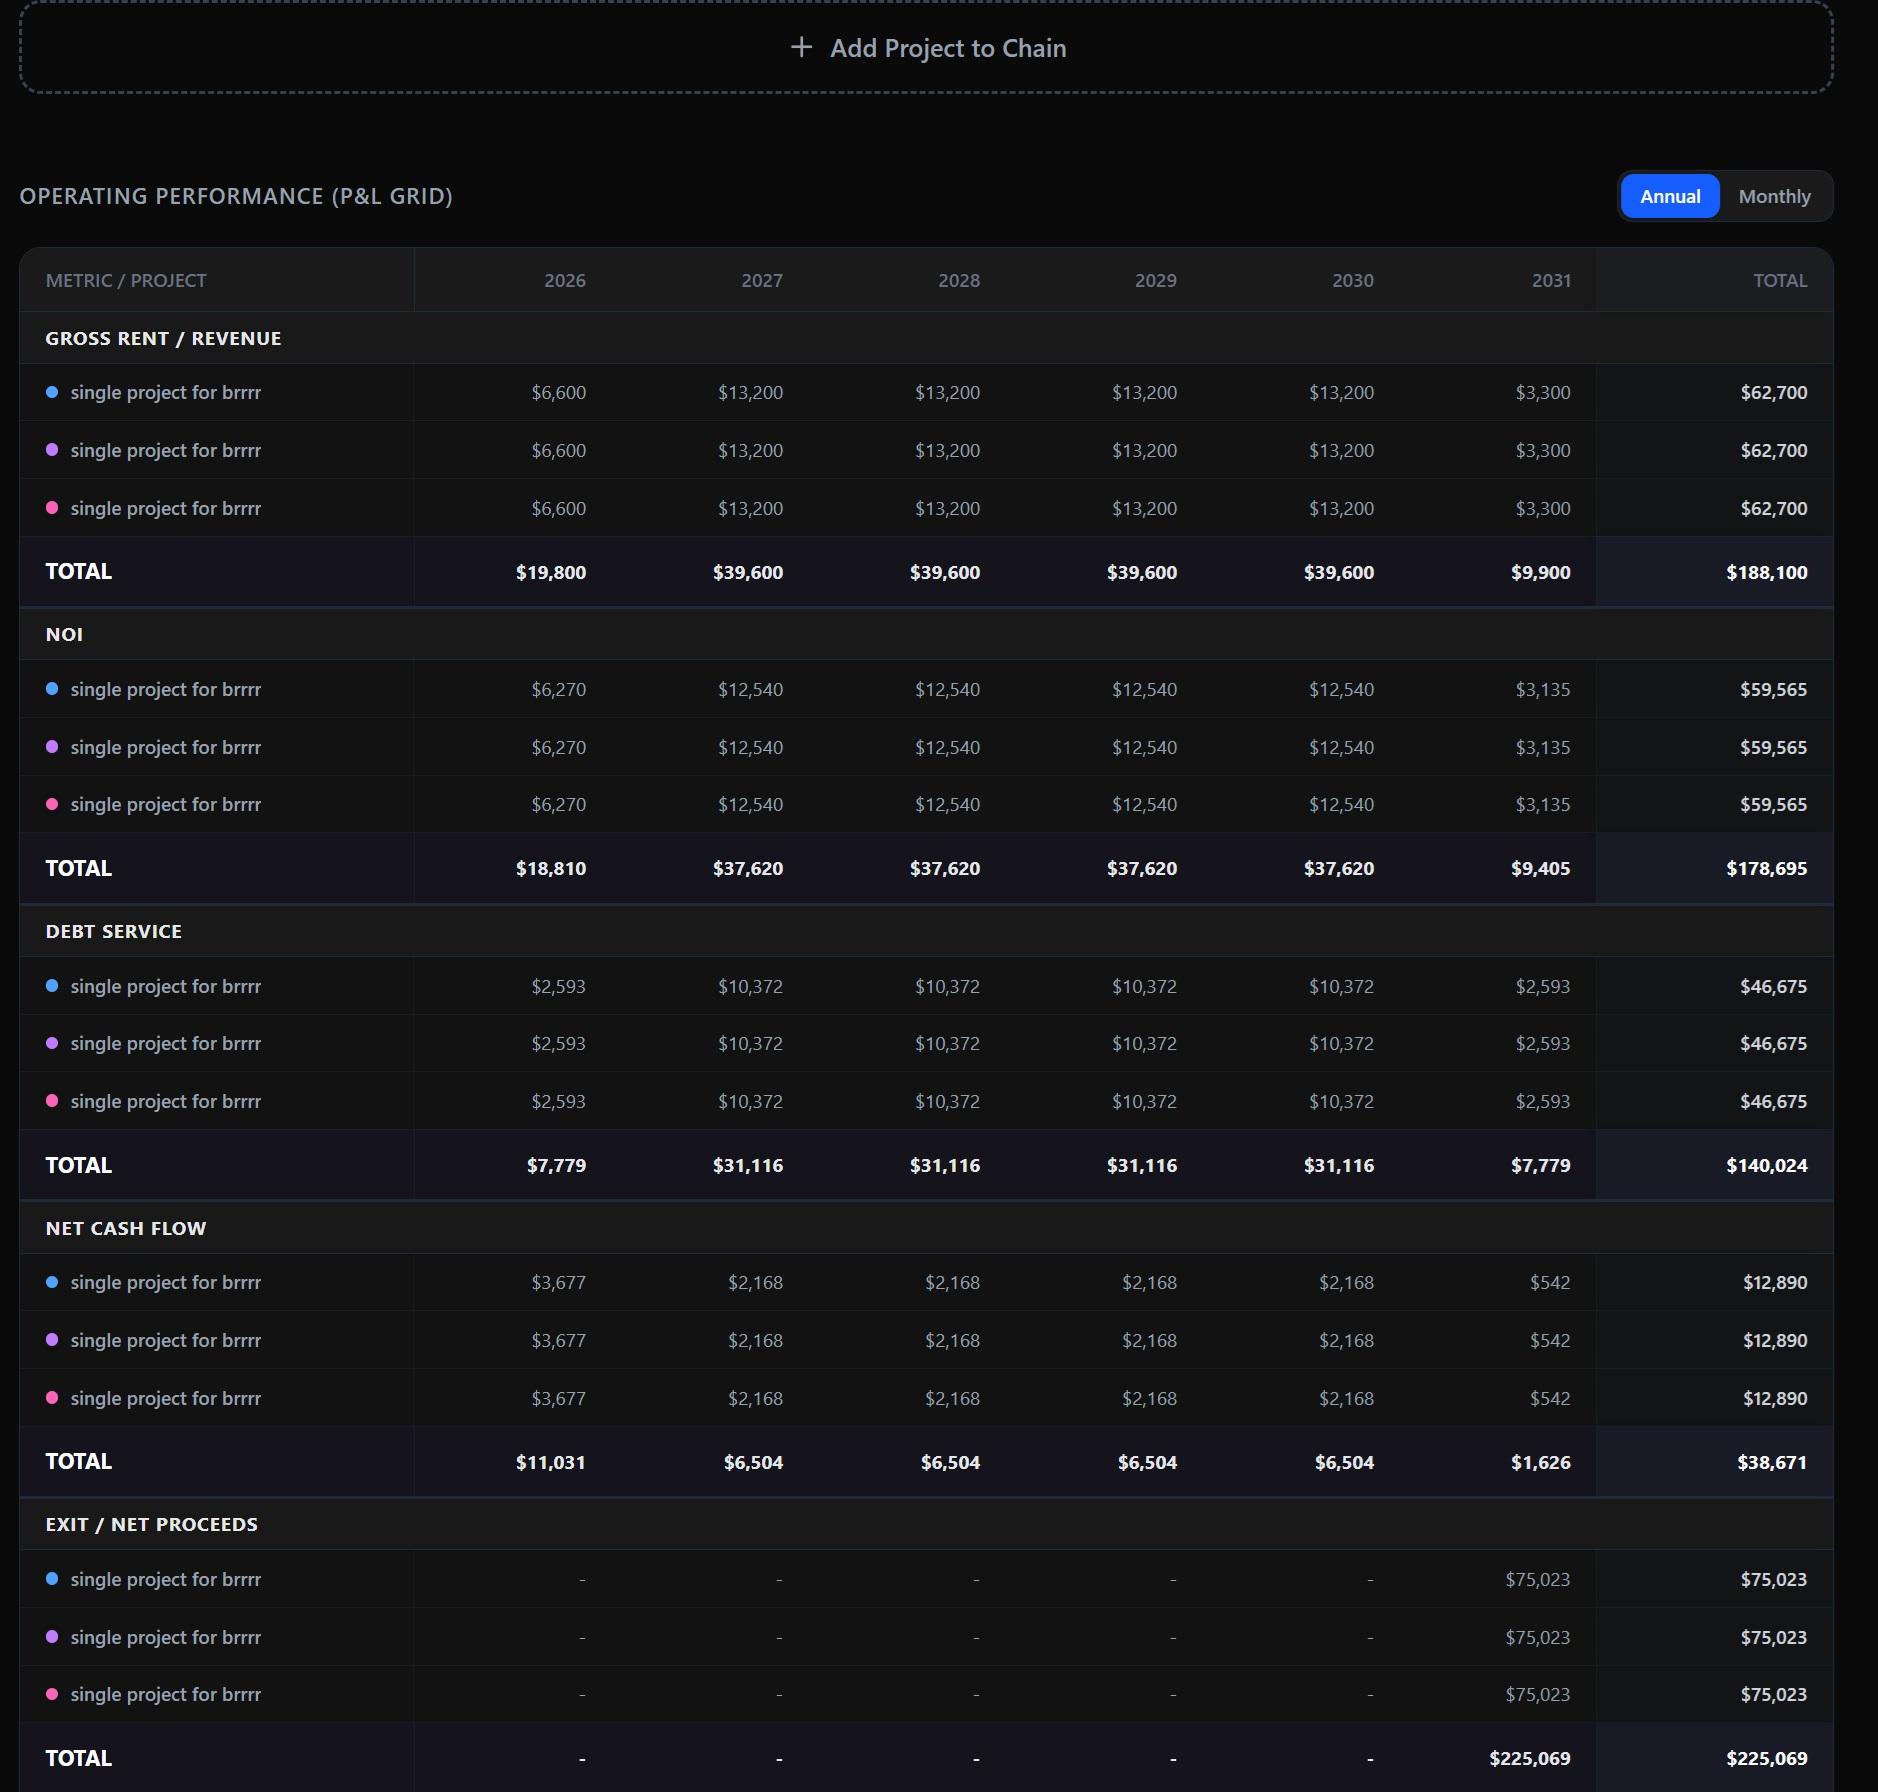
Task: Click the $18,810 NOI 2026 total
Action: coord(551,868)
